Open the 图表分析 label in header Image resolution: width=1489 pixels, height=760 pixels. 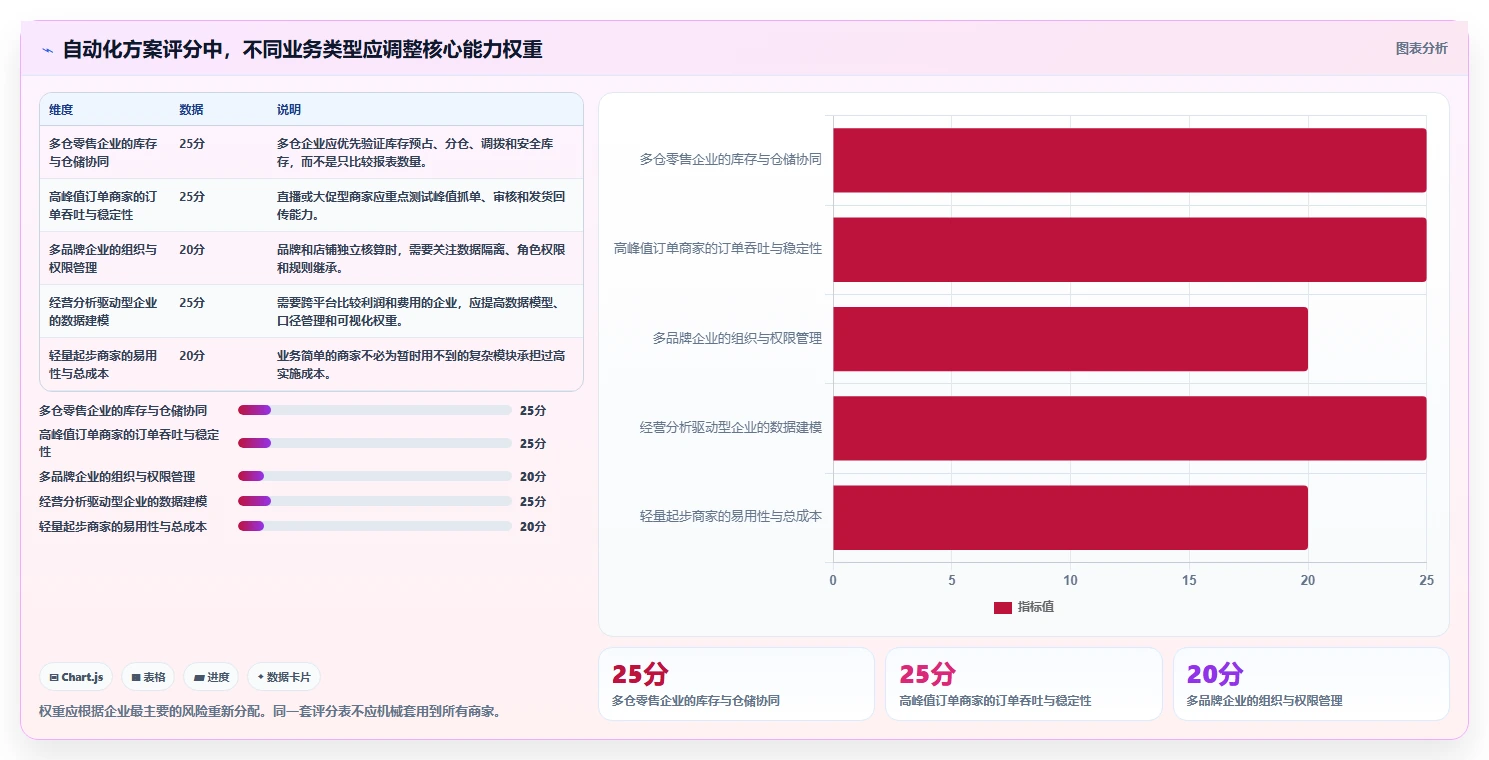(x=1421, y=48)
